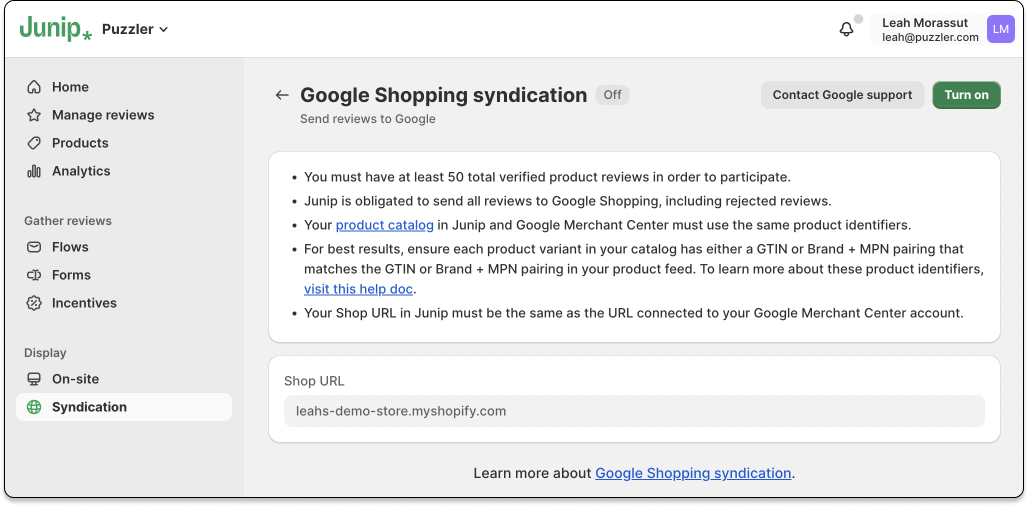Screen dimensions: 1028x506
Task: Click the Flows envelope icon
Action: tap(33, 247)
